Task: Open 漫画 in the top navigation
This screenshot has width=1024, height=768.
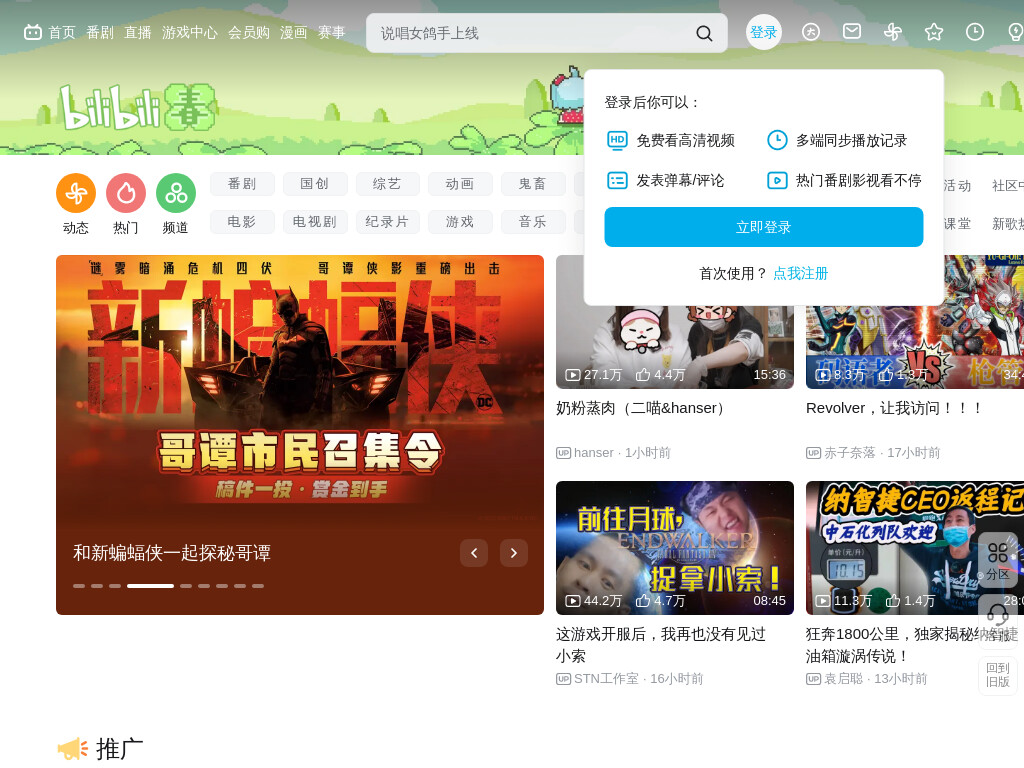Action: (293, 33)
